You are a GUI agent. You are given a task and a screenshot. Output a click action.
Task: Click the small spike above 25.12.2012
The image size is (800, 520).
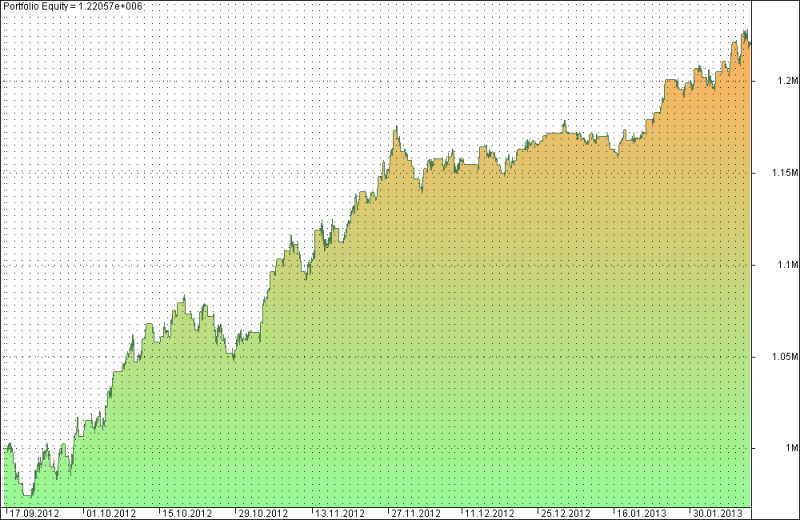(564, 122)
